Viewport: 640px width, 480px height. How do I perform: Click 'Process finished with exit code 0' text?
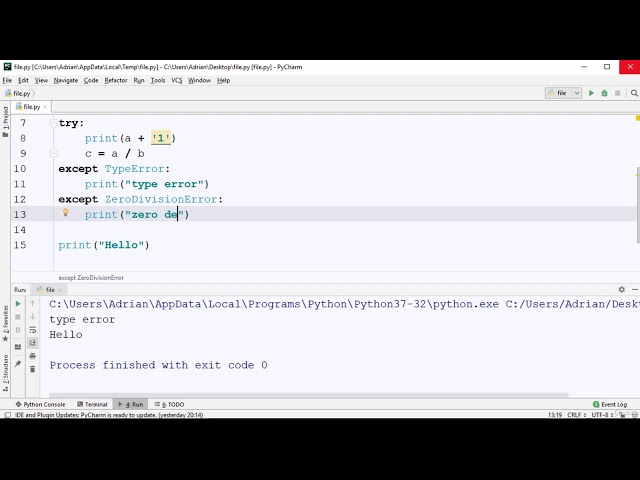(x=158, y=365)
